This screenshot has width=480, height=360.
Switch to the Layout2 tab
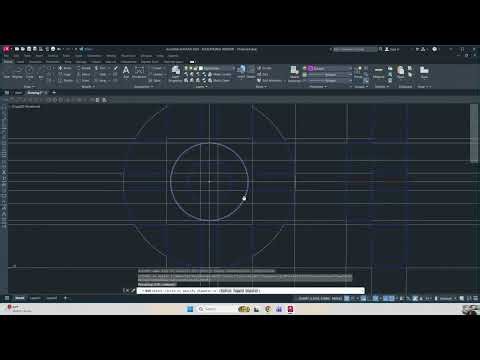tap(51, 298)
